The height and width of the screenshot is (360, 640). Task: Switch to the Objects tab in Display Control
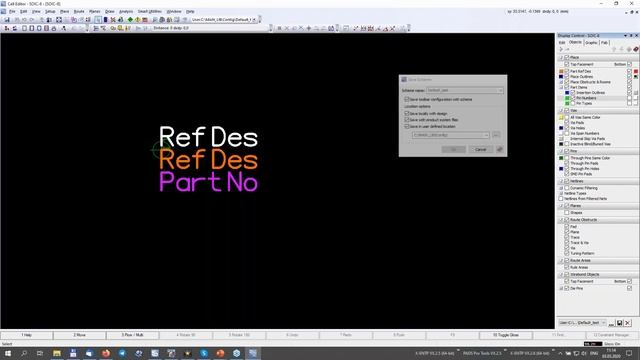[575, 42]
